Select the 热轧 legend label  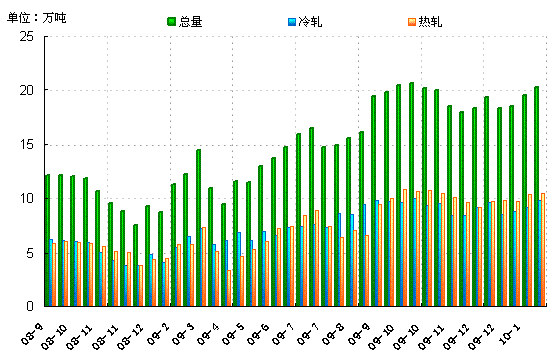tap(430, 22)
